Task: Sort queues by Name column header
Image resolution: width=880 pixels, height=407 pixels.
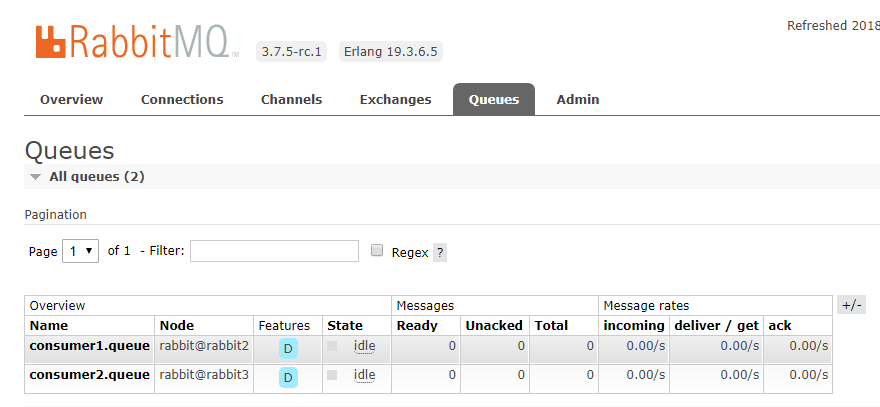Action: 48,325
